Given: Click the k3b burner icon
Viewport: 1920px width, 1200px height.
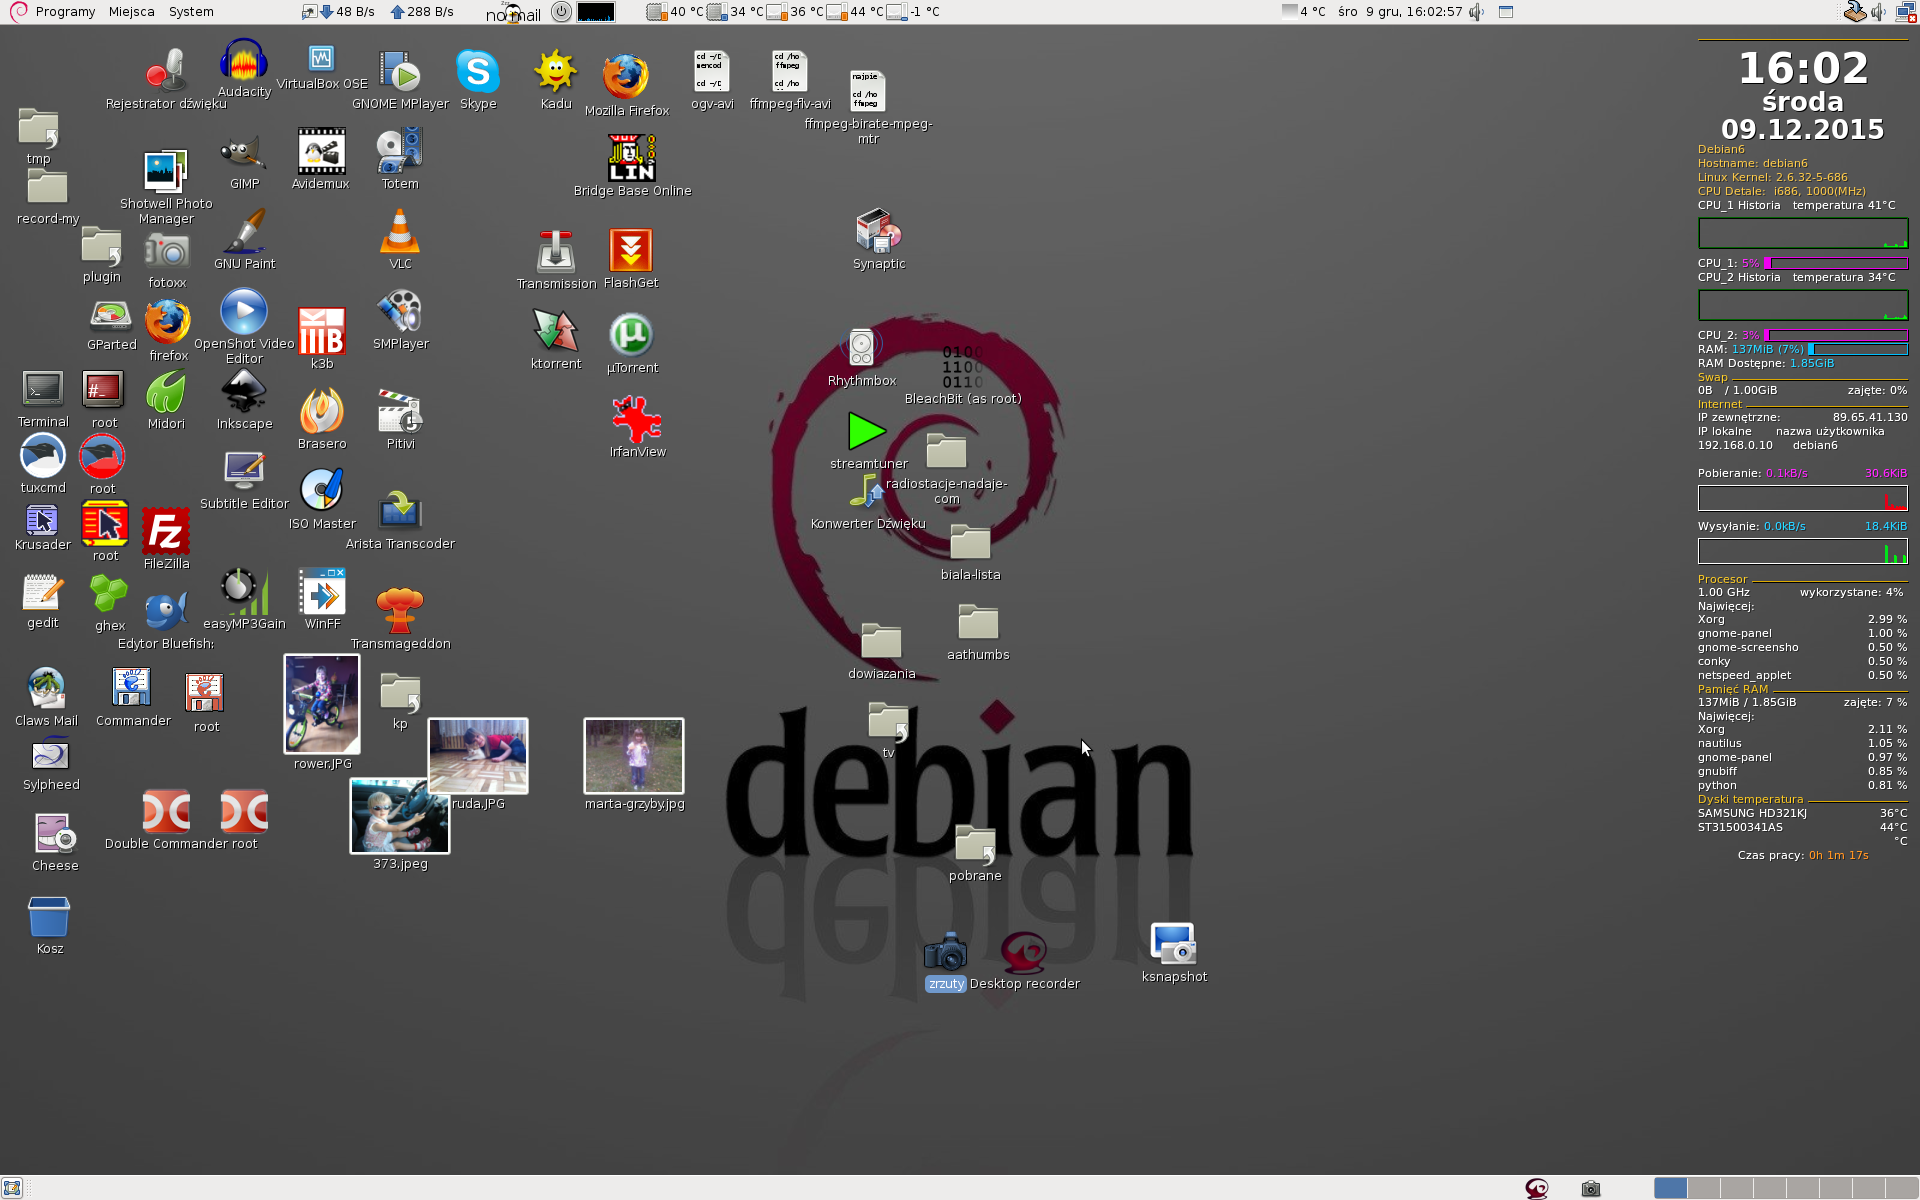Looking at the screenshot, I should (322, 331).
